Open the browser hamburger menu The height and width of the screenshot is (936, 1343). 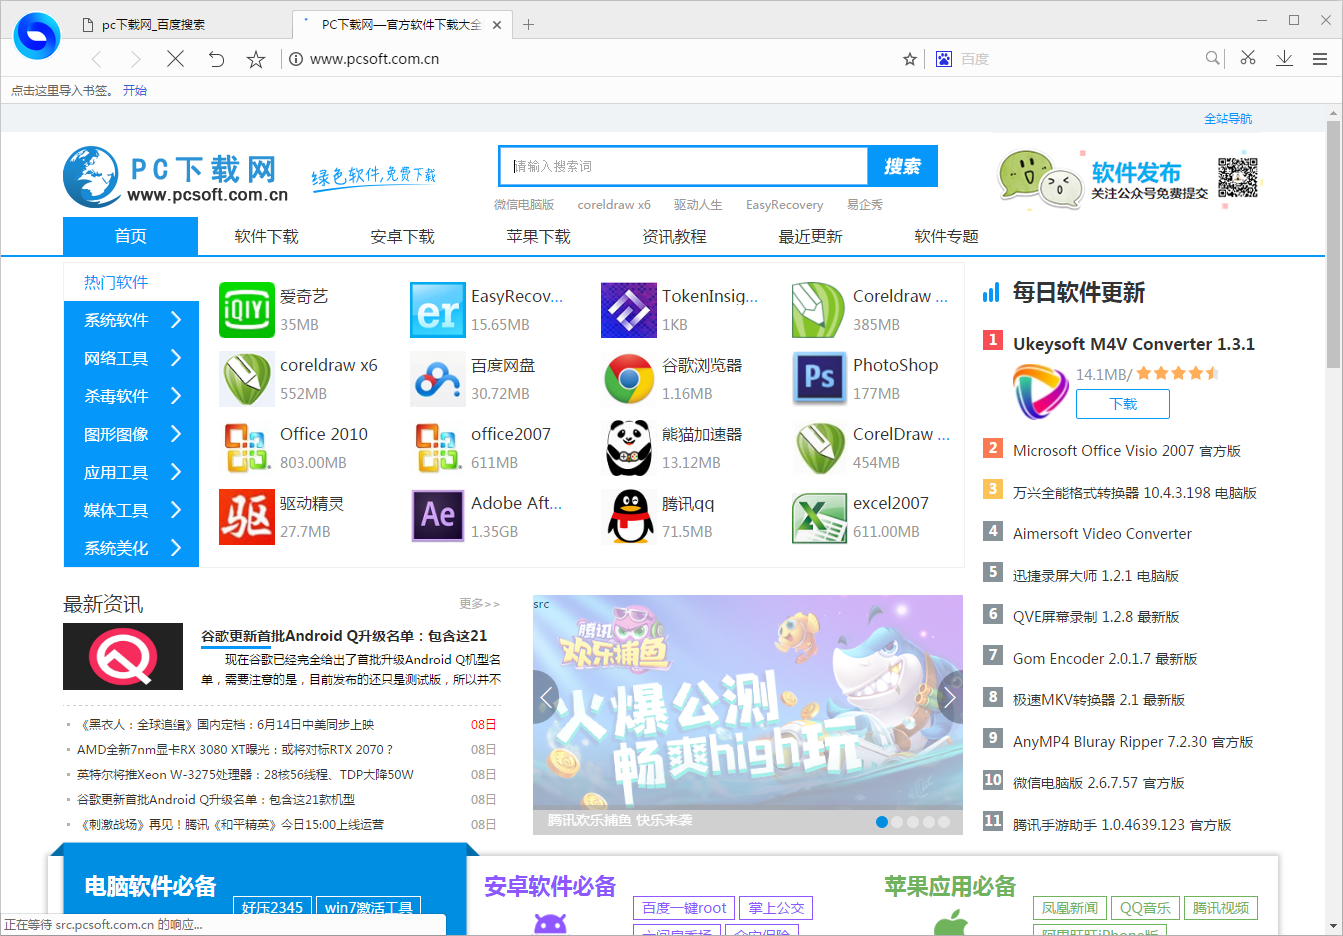coord(1320,59)
